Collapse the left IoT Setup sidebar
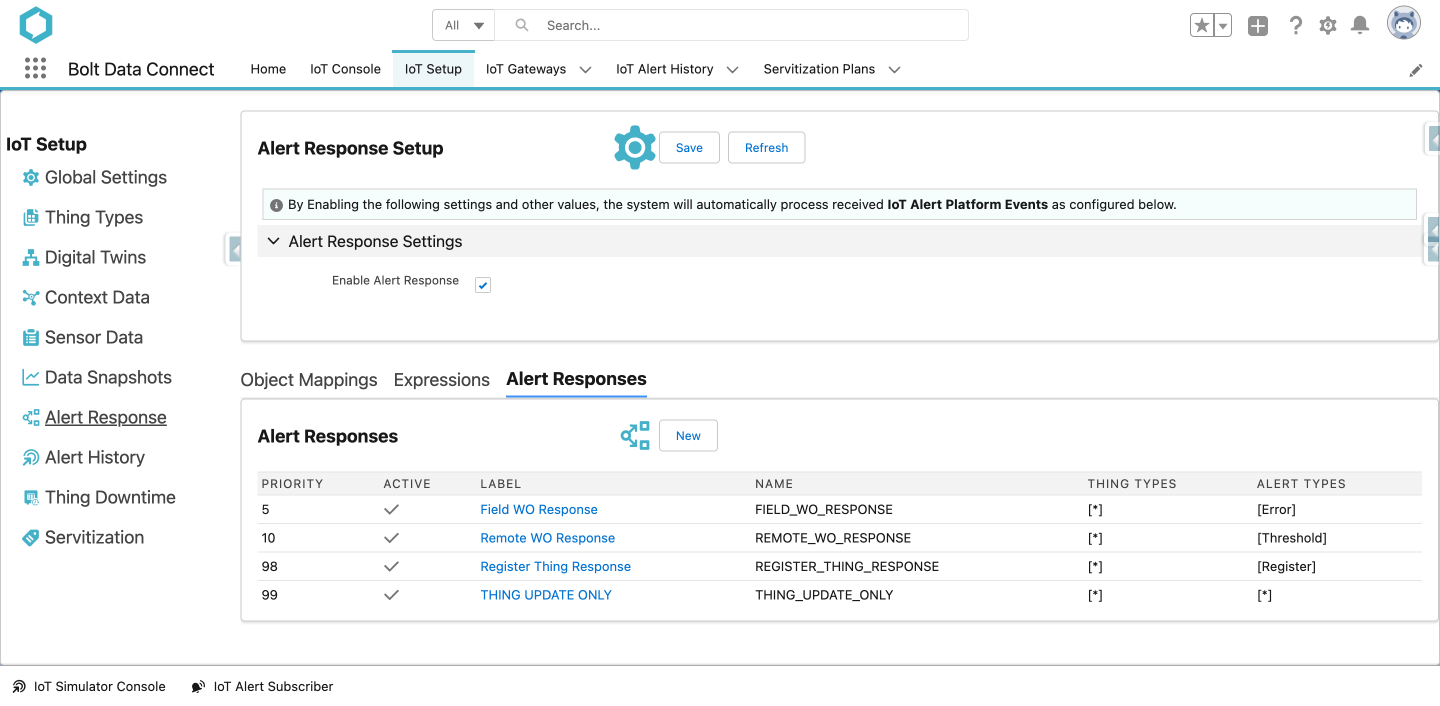The width and height of the screenshot is (1440, 706). [234, 248]
